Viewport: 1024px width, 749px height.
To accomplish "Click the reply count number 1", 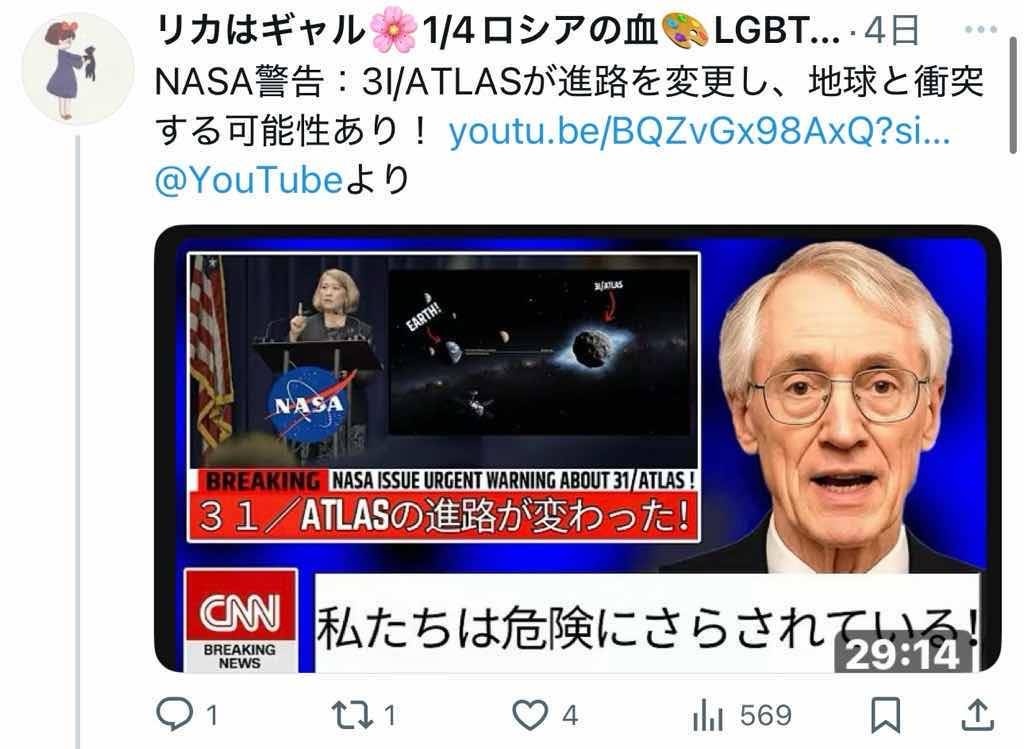I will click(x=212, y=716).
